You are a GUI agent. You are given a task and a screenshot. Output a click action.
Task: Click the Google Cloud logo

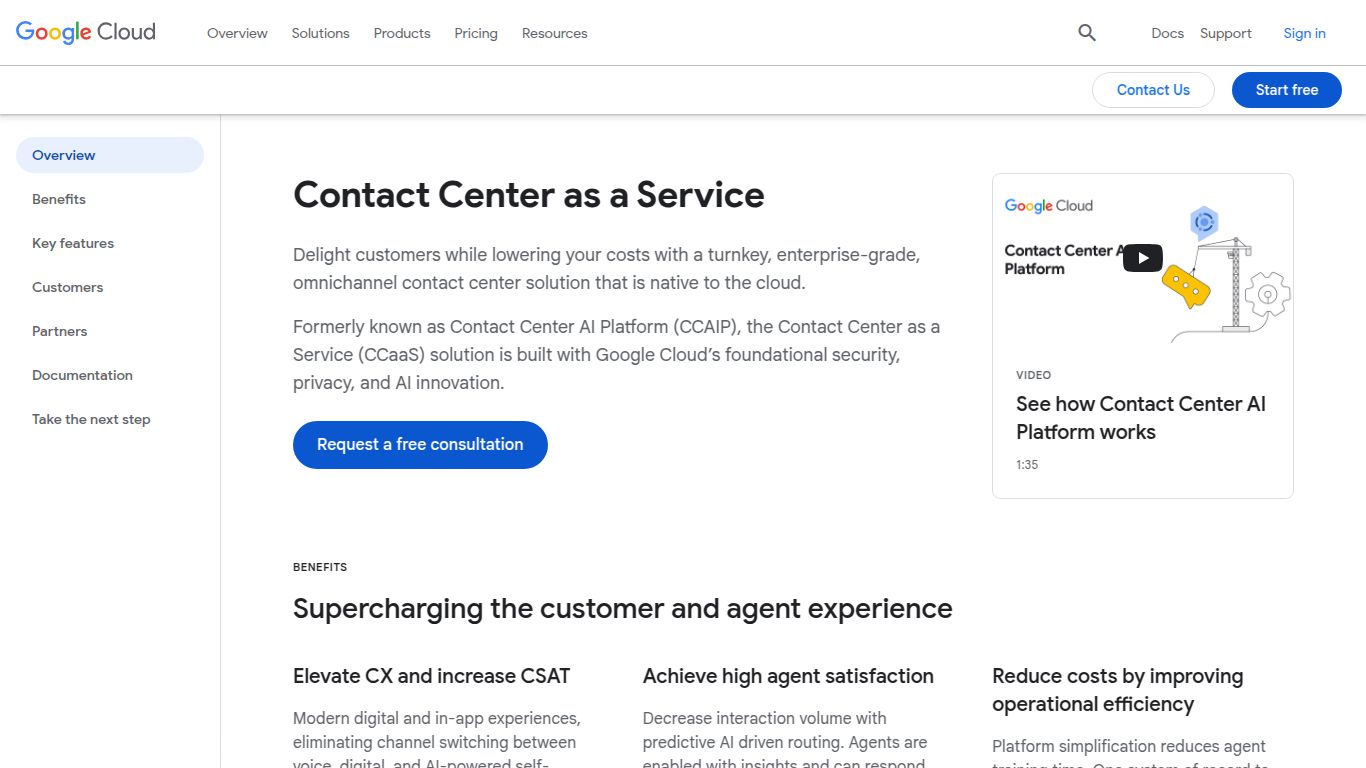click(85, 31)
